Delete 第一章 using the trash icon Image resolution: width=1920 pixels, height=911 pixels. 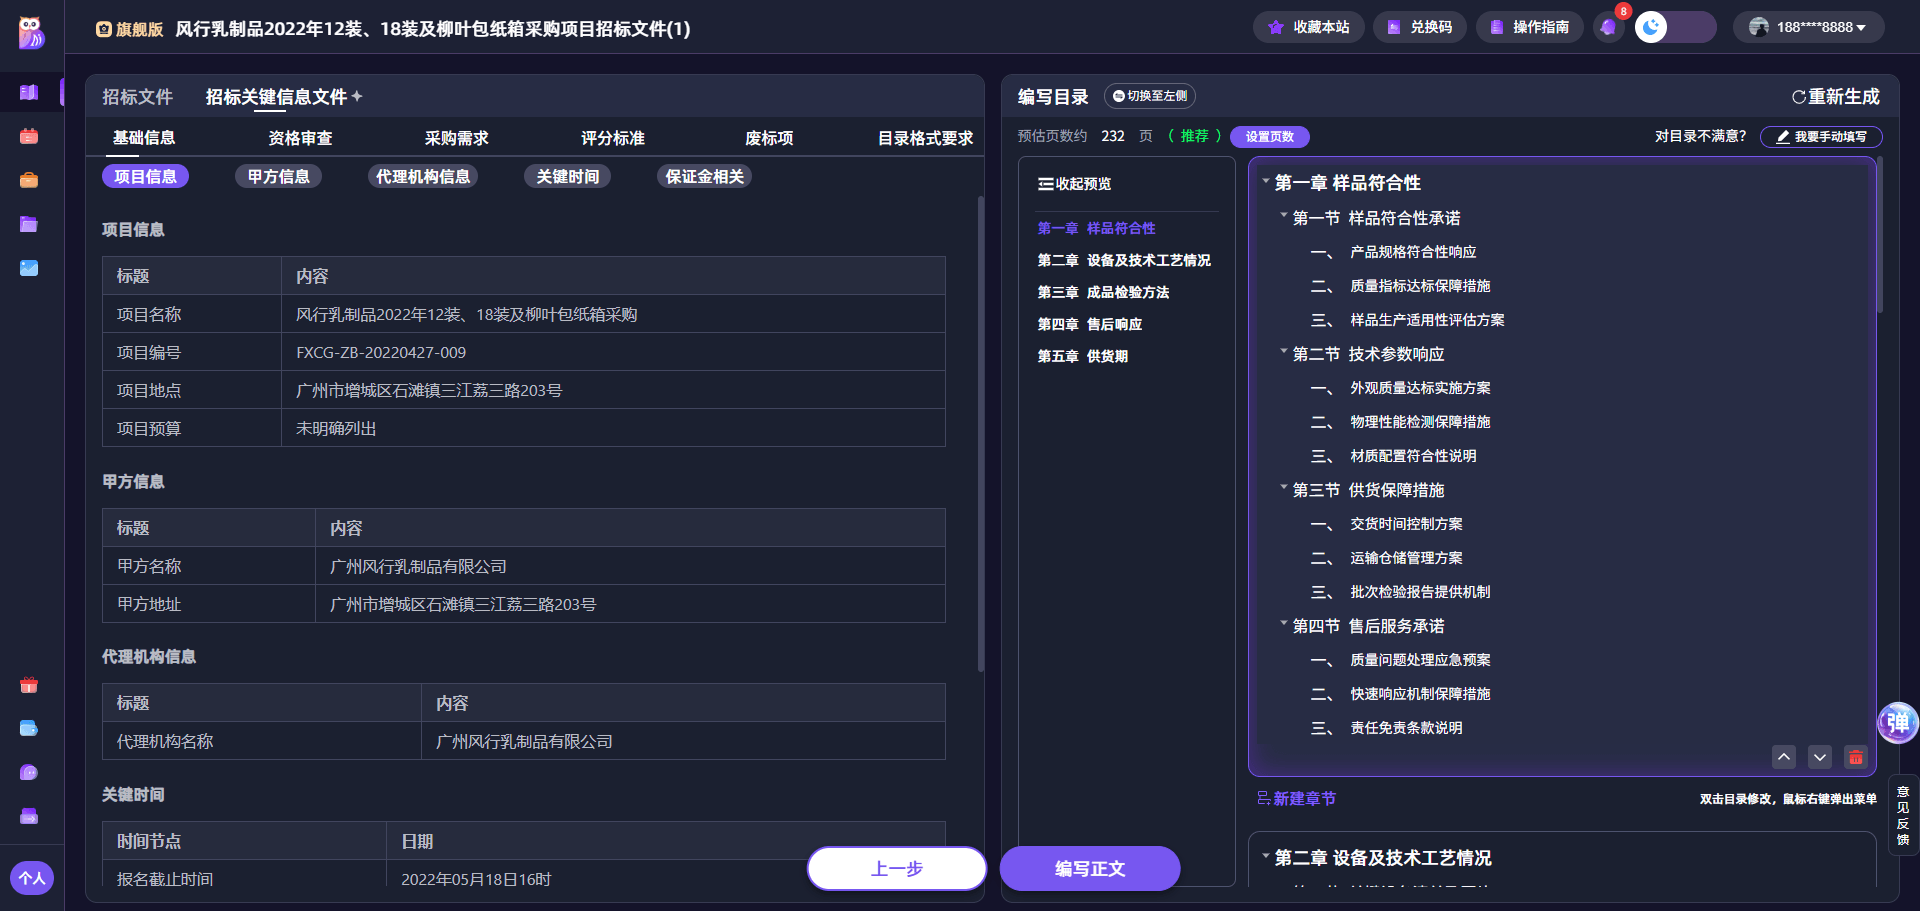[1856, 758]
